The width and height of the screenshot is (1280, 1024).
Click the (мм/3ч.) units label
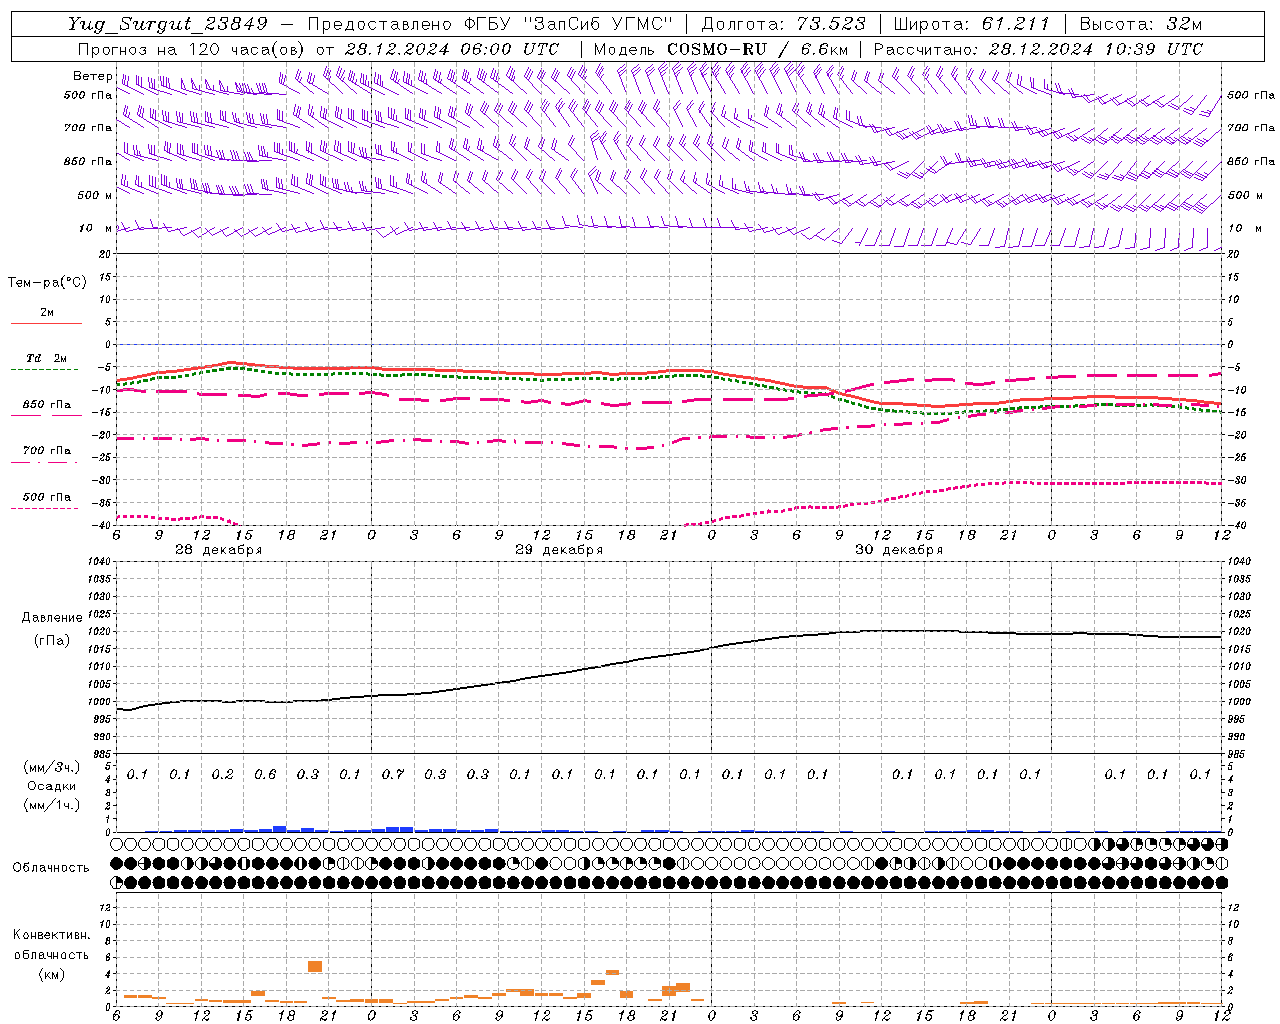(51, 767)
